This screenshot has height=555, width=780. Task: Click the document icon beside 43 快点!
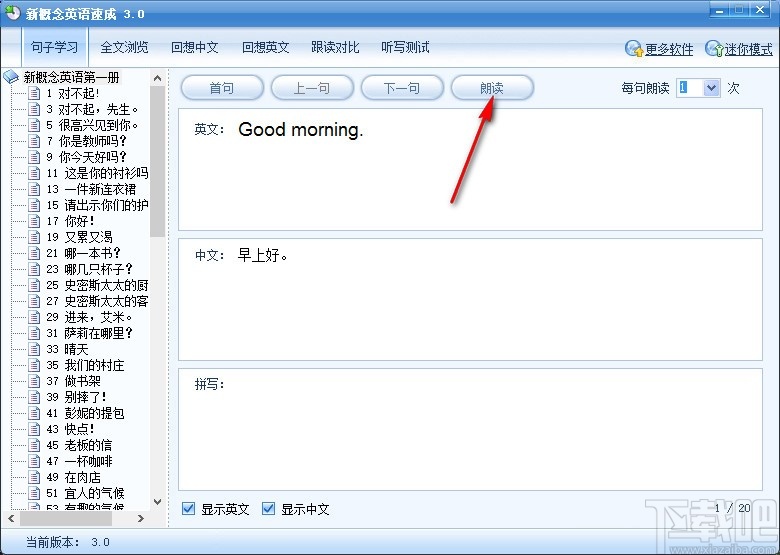[34, 429]
